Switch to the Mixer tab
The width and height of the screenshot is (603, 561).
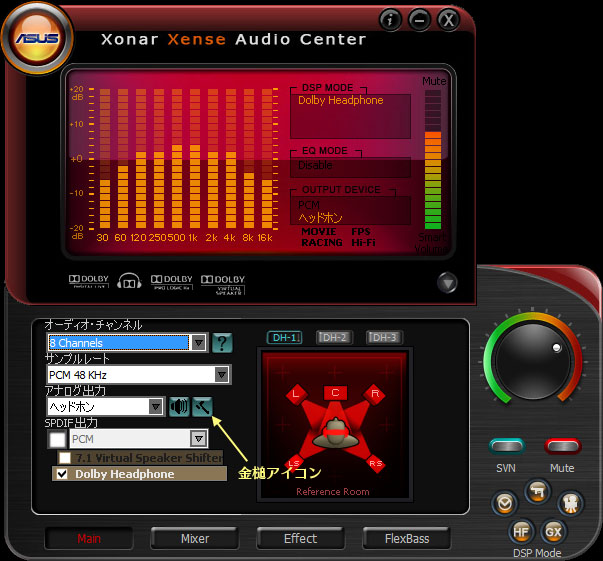pyautogui.click(x=195, y=538)
